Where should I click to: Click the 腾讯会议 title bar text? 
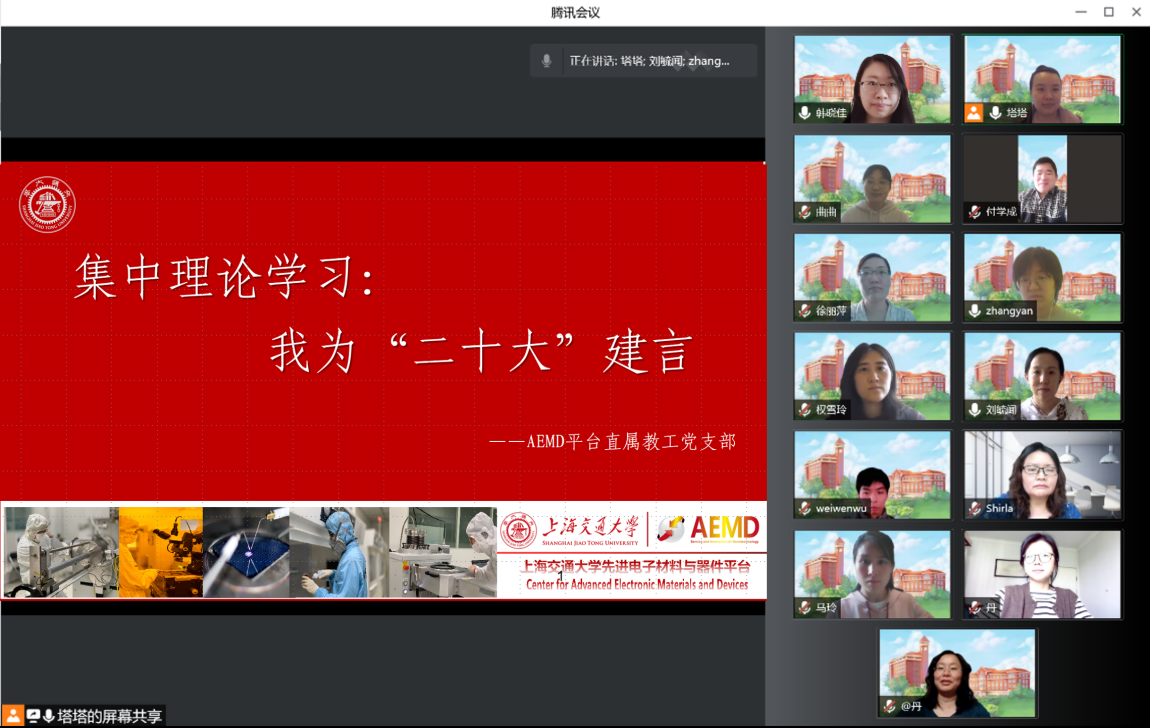574,11
